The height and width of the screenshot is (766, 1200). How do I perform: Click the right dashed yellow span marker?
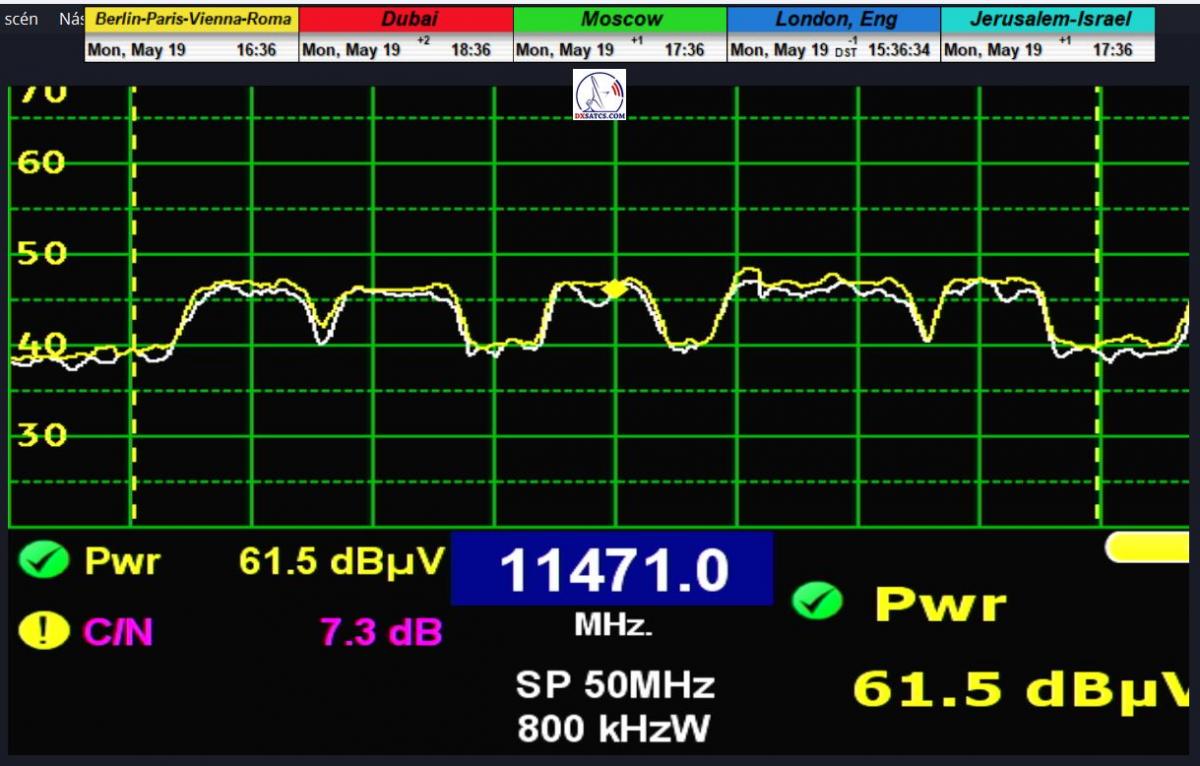pyautogui.click(x=1098, y=300)
